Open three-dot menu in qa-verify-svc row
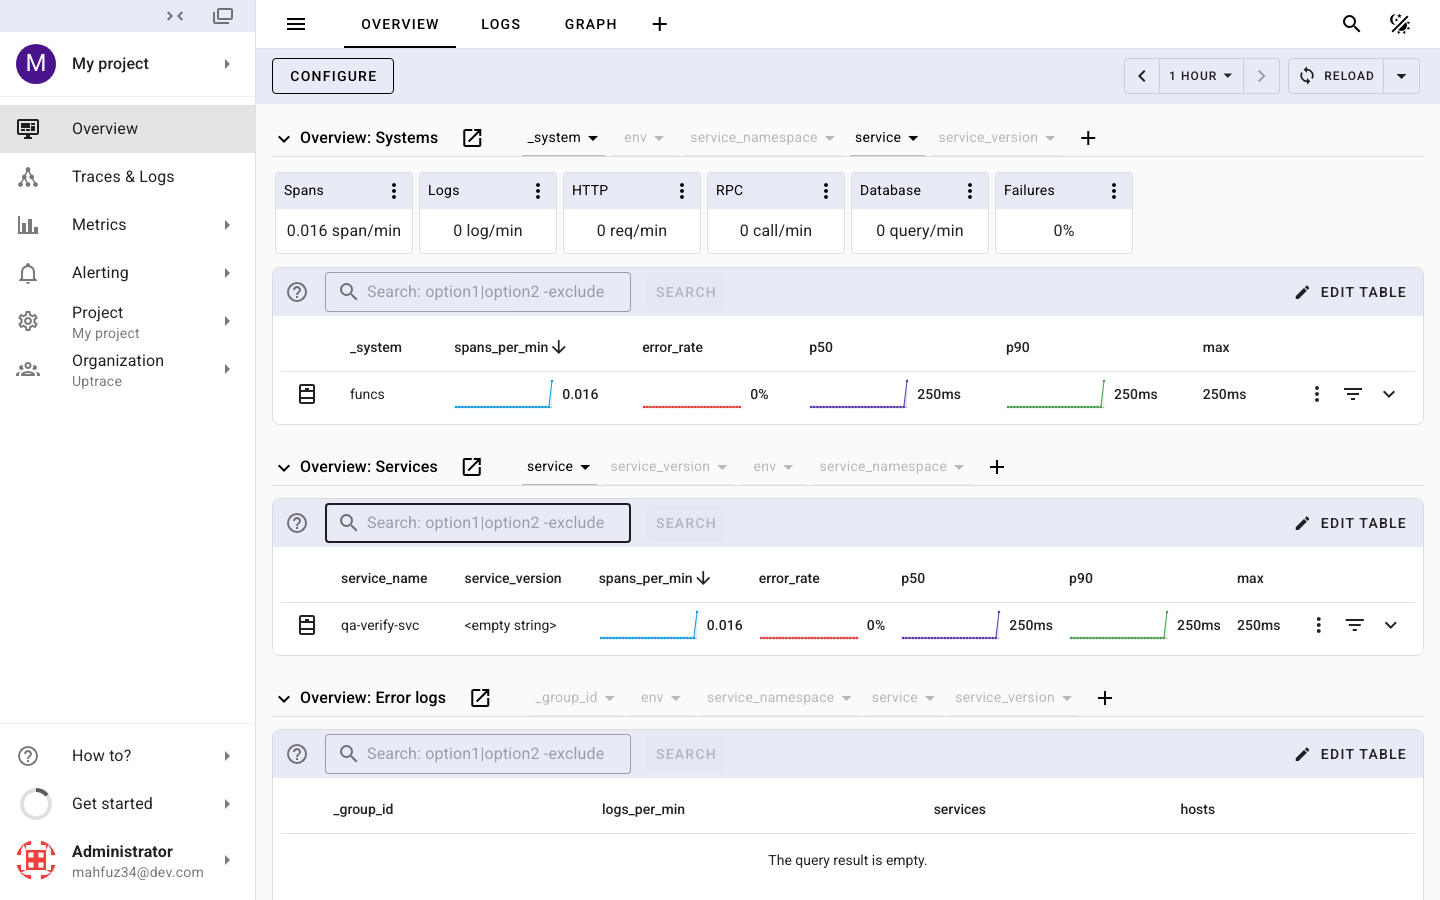This screenshot has height=900, width=1440. (x=1319, y=625)
